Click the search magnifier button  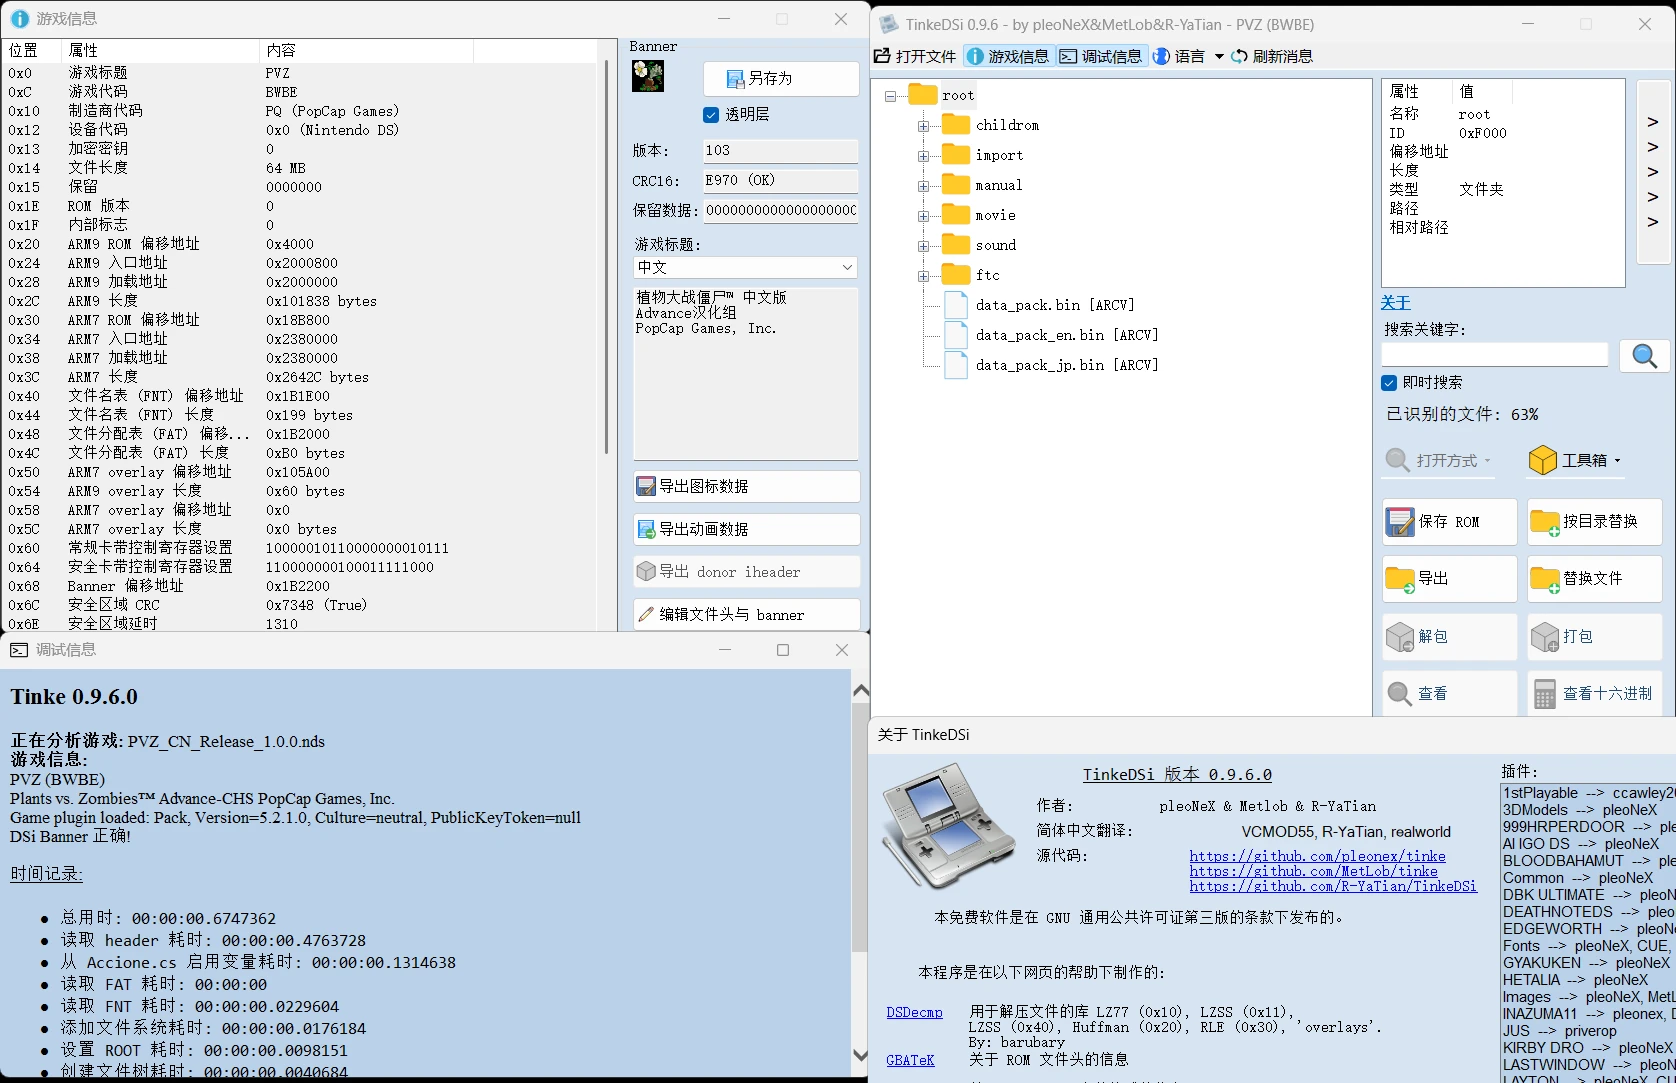(x=1644, y=356)
